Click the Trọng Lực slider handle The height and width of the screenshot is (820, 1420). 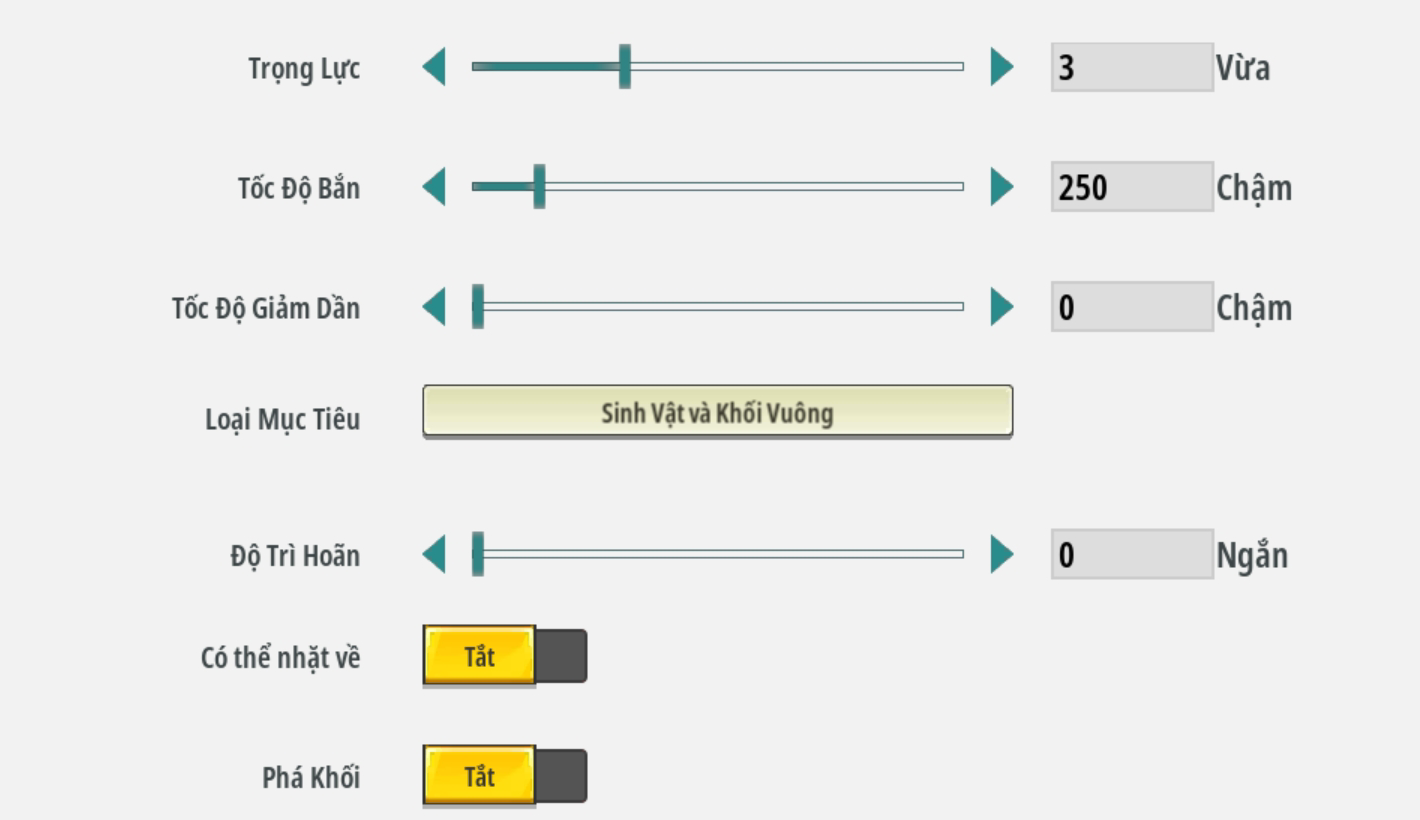click(625, 67)
